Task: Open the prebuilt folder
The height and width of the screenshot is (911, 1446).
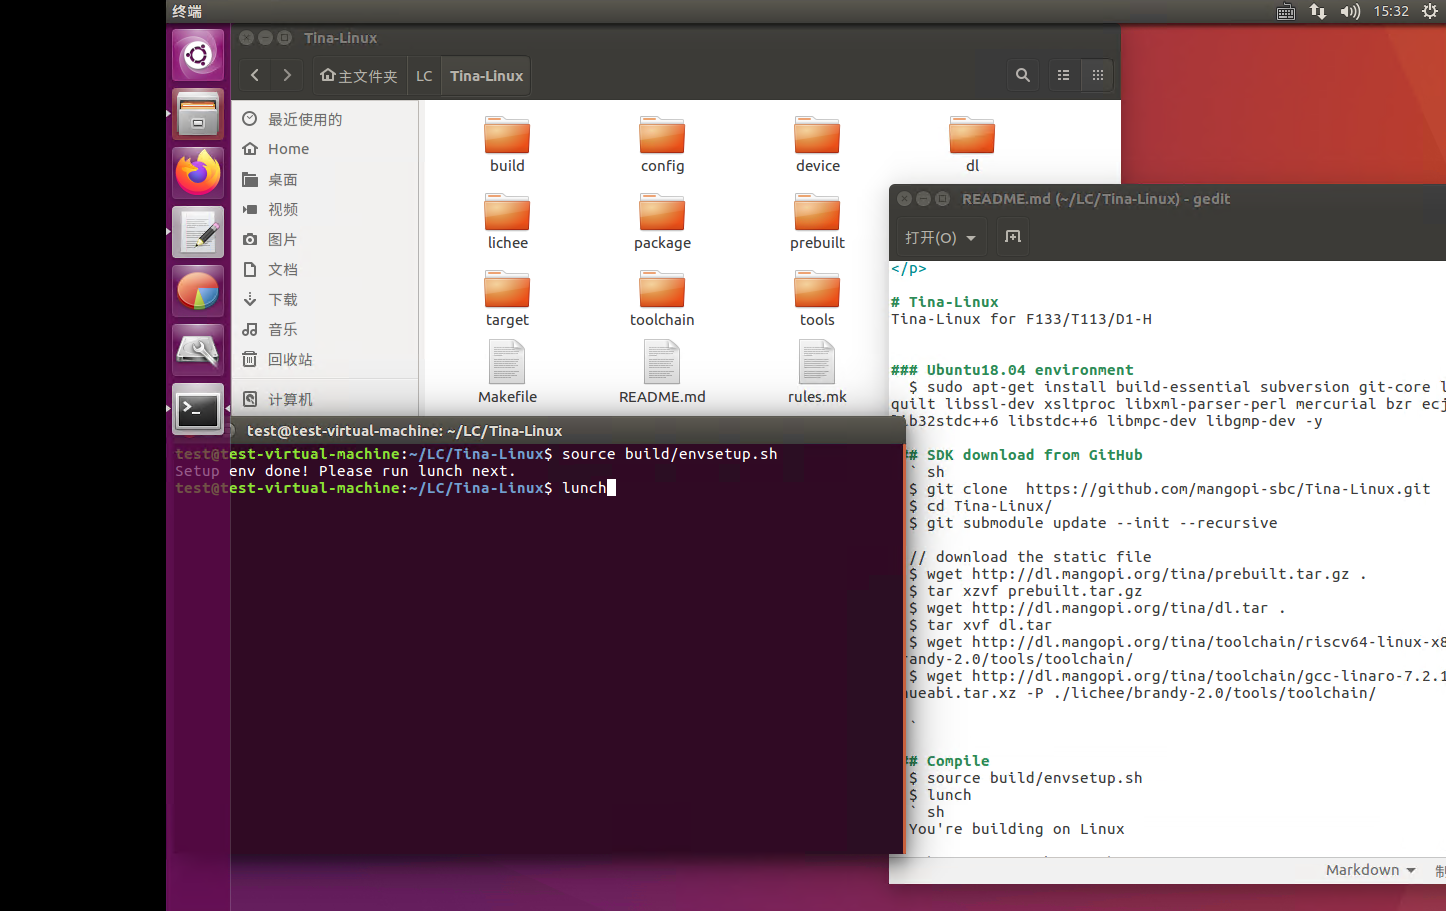Action: click(817, 221)
